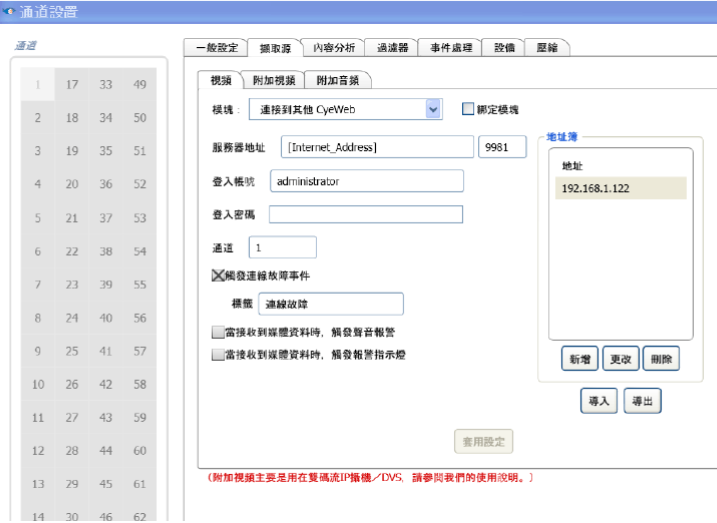The height and width of the screenshot is (523, 717).
Task: Click the 導出 button
Action: [x=642, y=401]
